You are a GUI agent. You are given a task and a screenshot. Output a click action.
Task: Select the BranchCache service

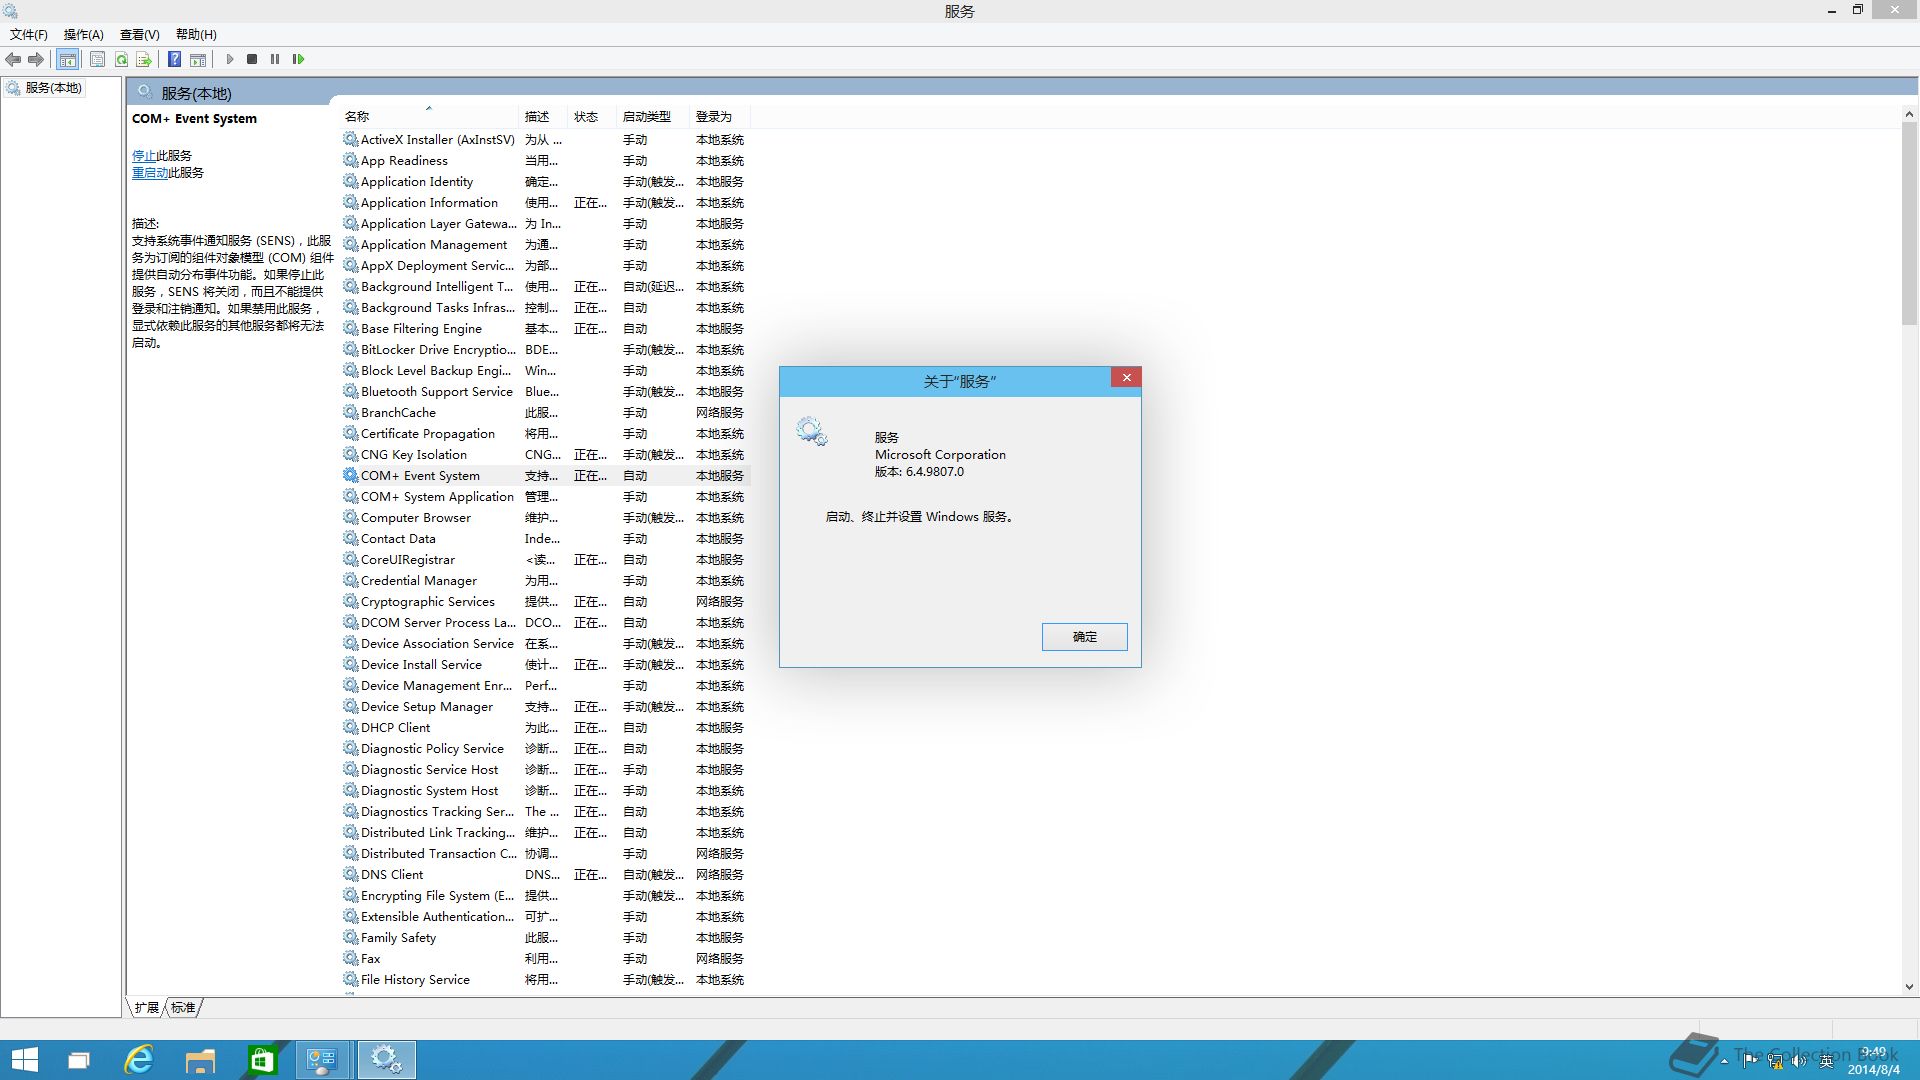coord(545,413)
